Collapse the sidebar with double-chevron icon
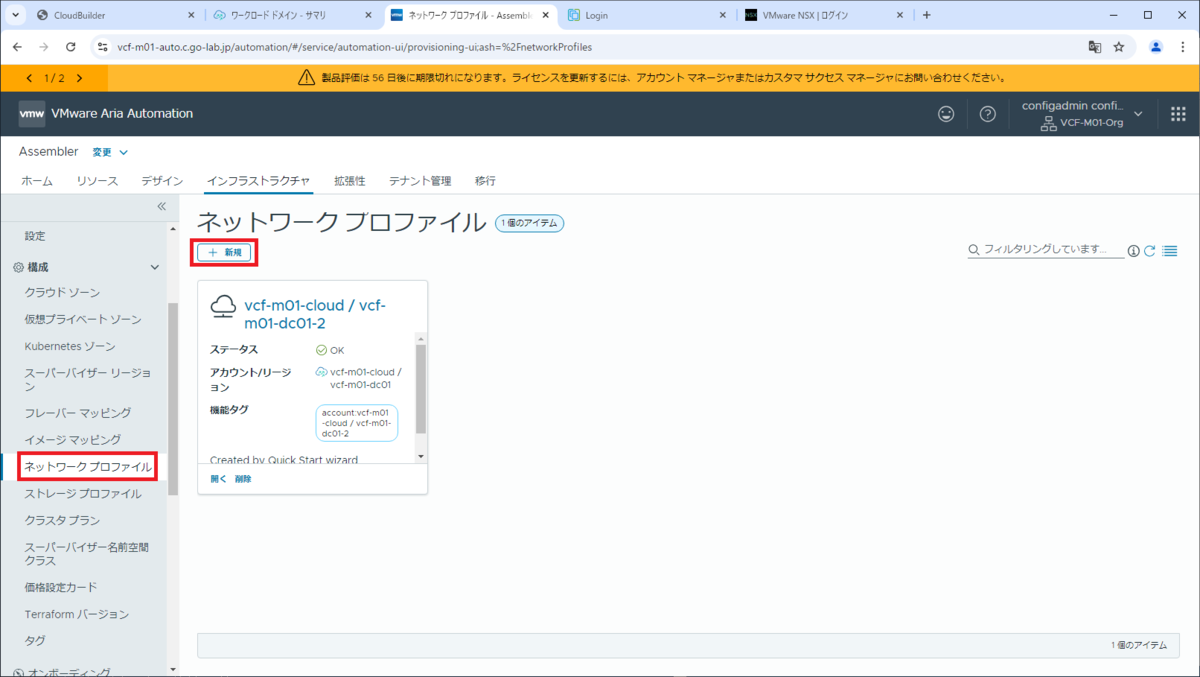 (x=161, y=206)
